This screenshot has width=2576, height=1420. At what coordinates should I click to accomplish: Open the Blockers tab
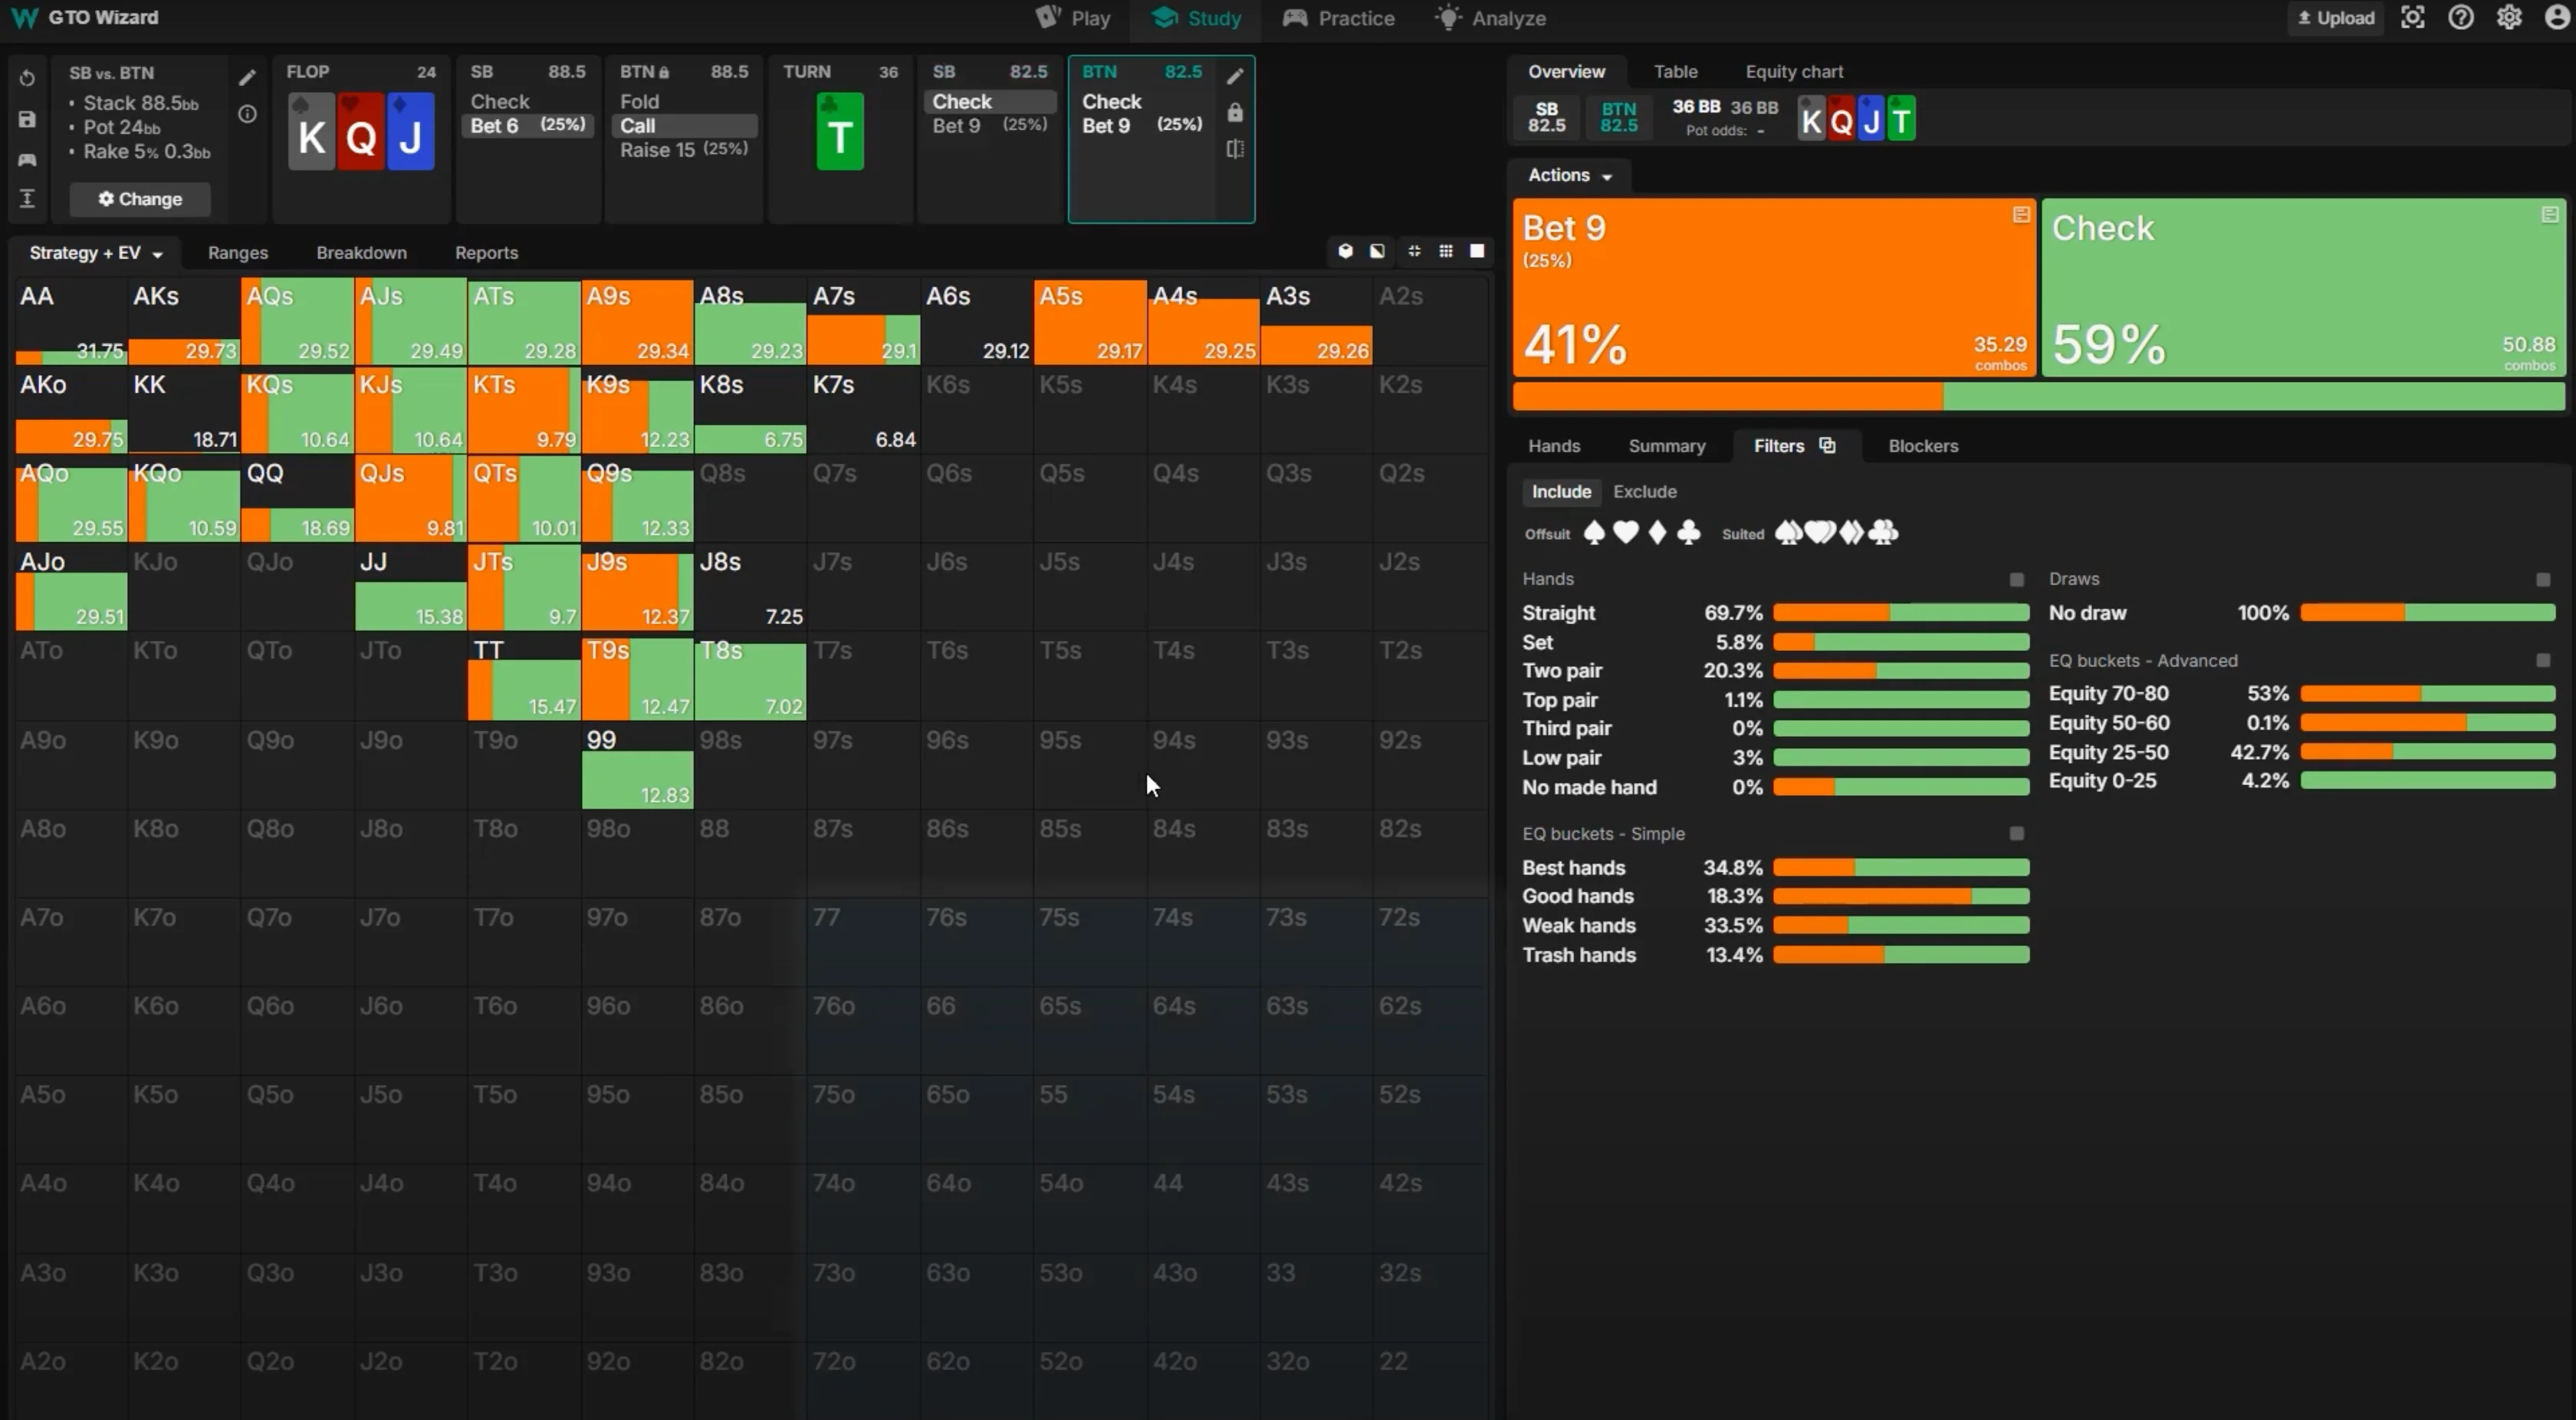point(1922,446)
